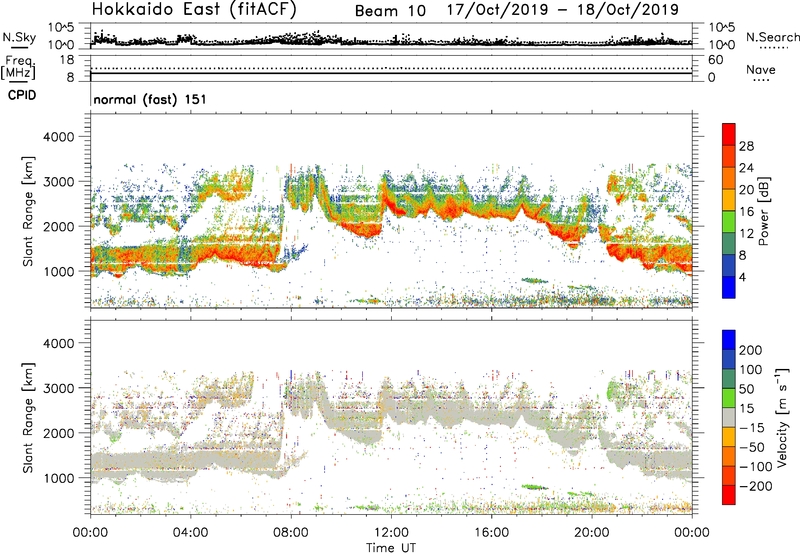Click the 1000 tick of the power panel
Screen dimensions: 800x554
pyautogui.click(x=58, y=271)
